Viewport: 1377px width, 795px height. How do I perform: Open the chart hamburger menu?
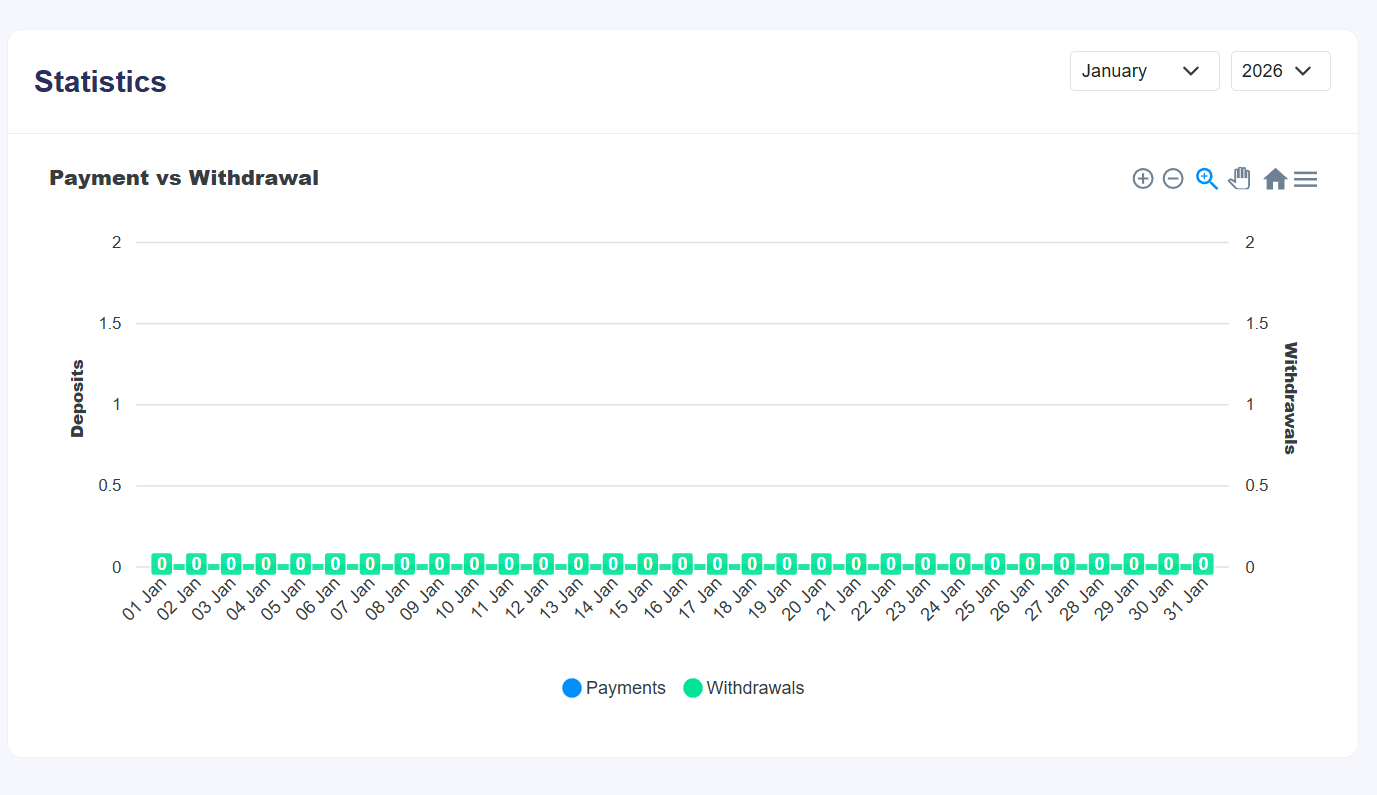1305,179
